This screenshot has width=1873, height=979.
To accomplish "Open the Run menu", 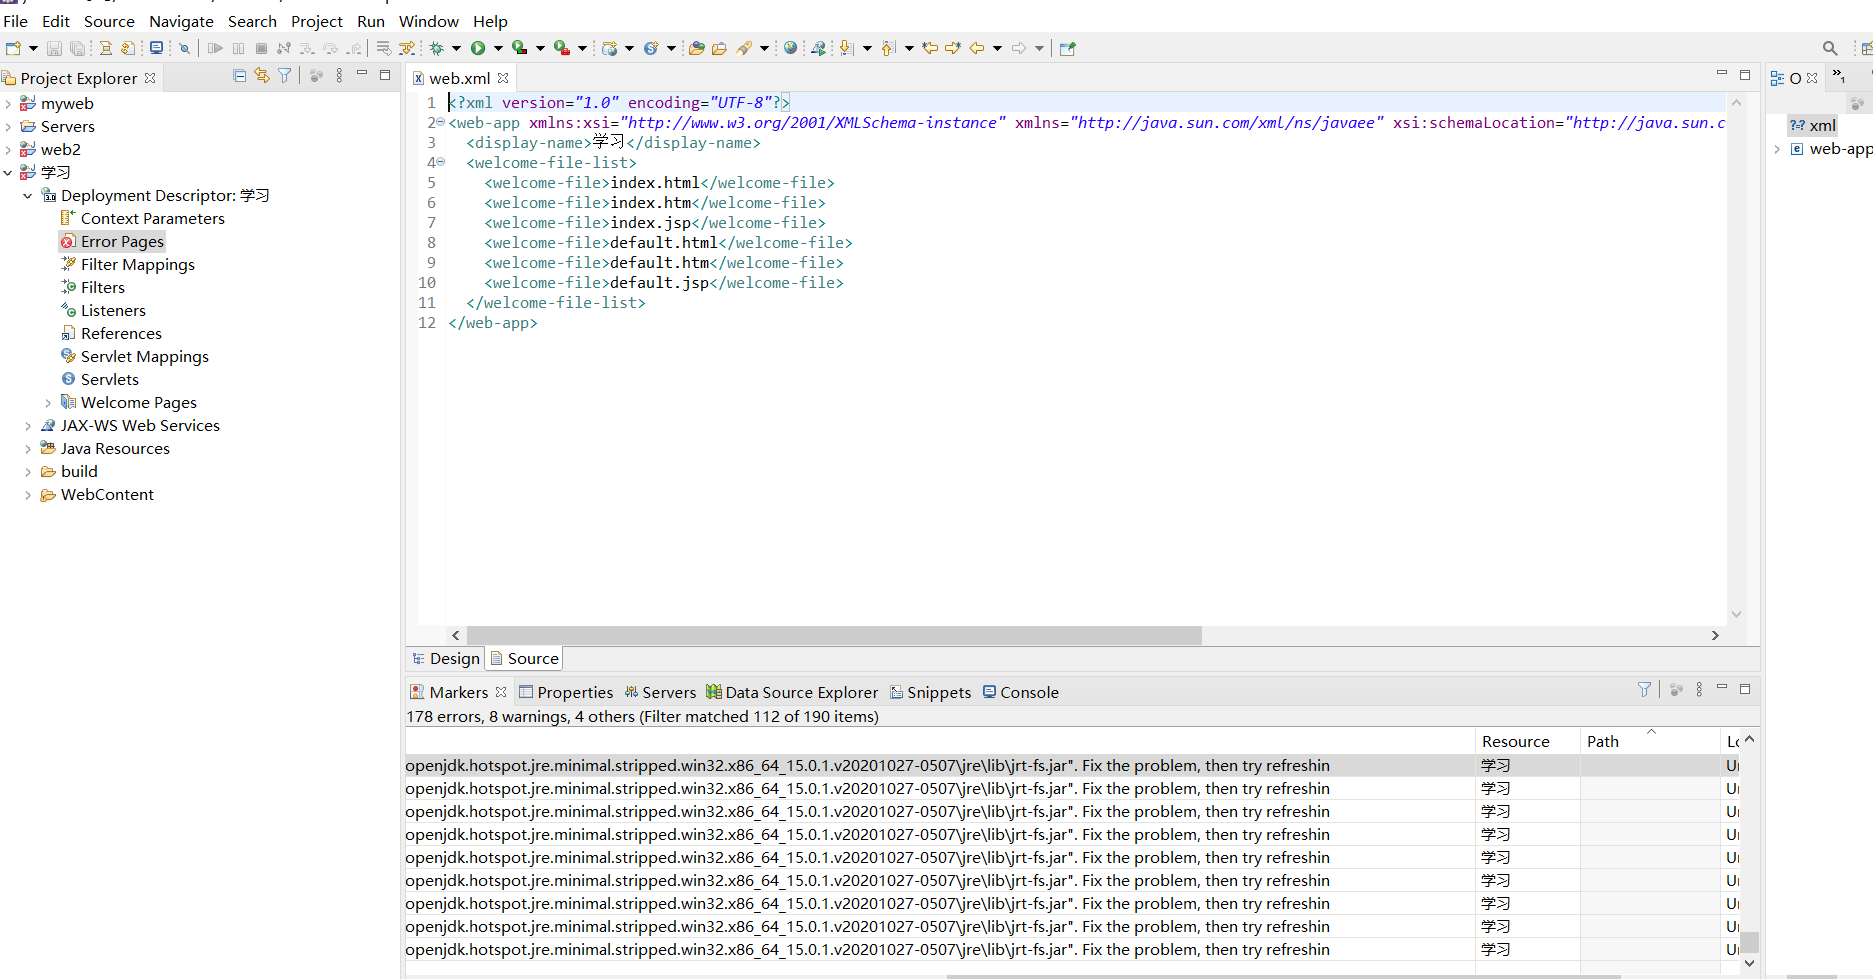I will [x=371, y=21].
